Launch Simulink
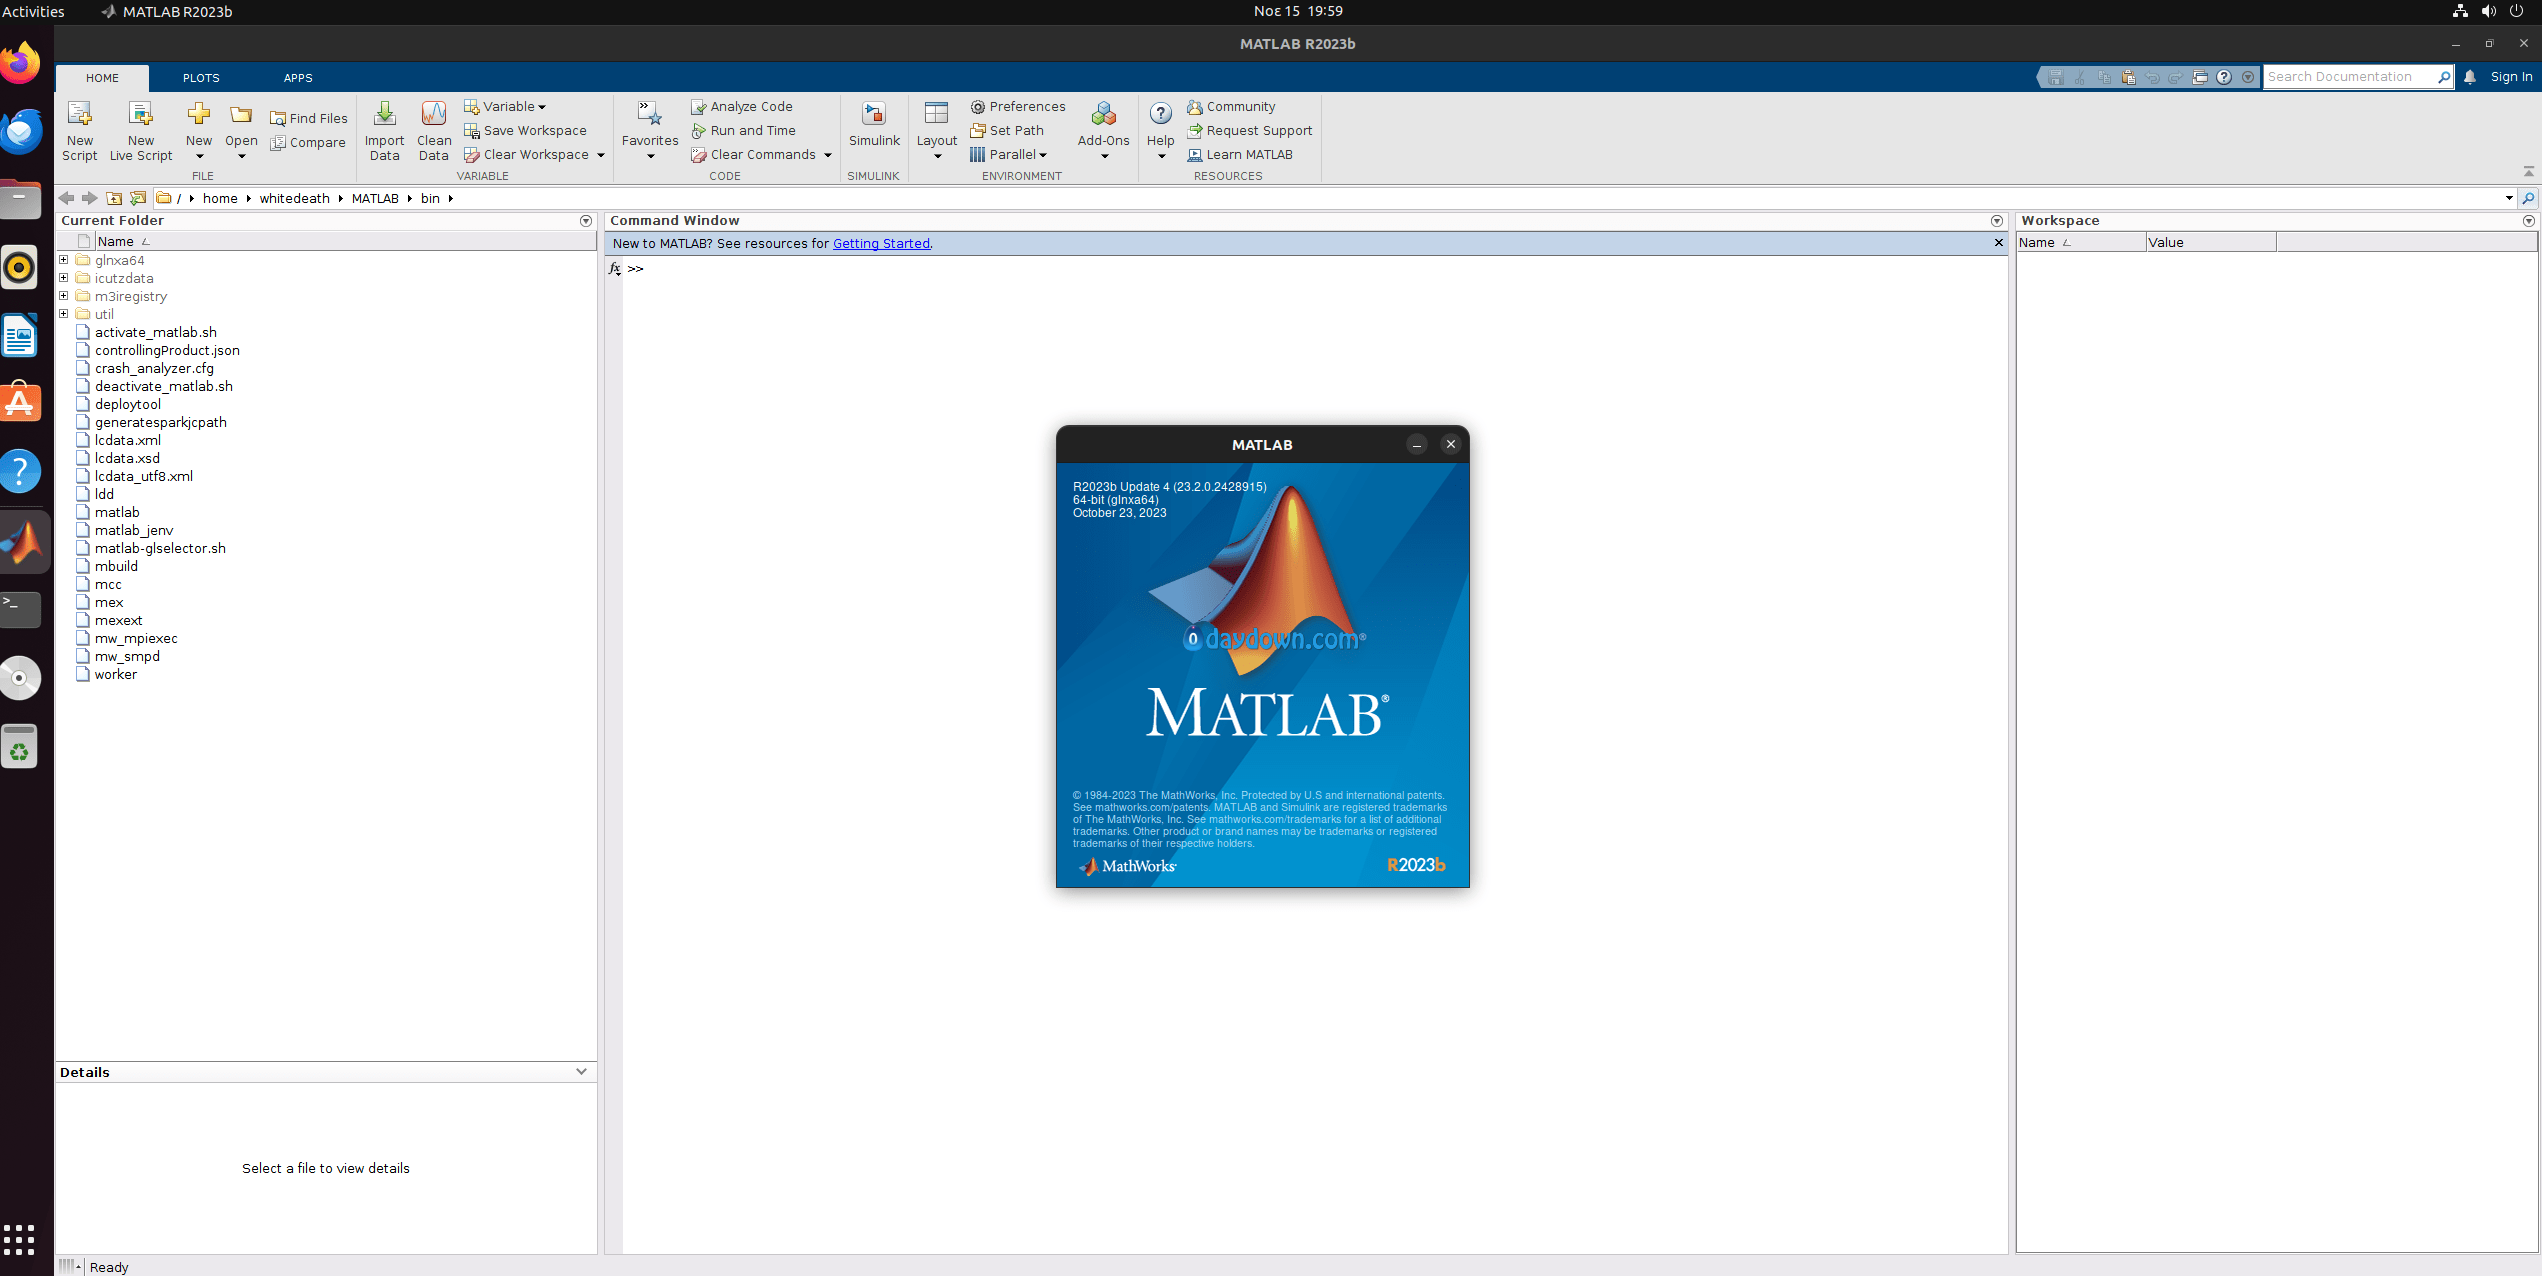The width and height of the screenshot is (2542, 1276). (874, 124)
